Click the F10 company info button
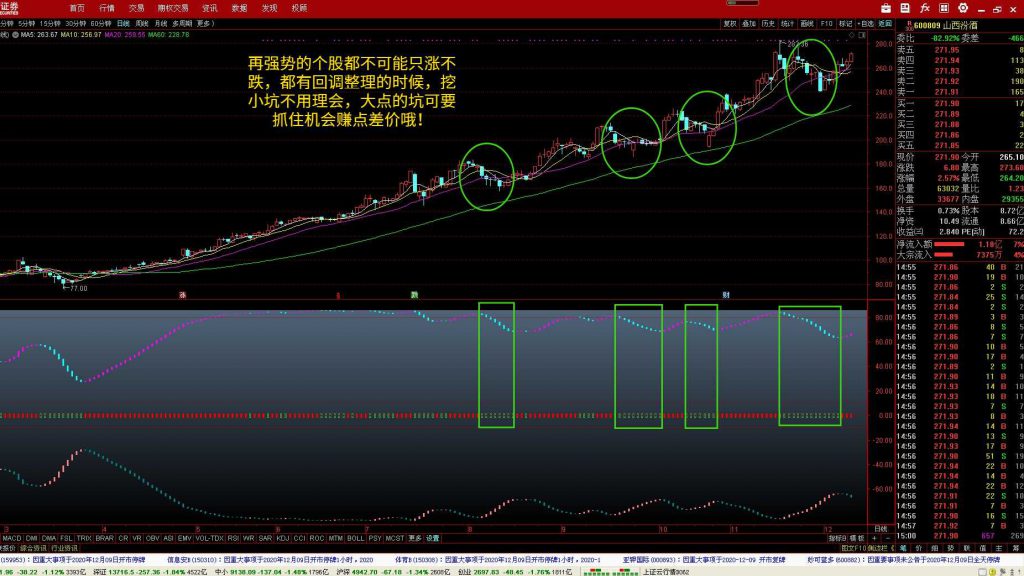 tap(826, 22)
